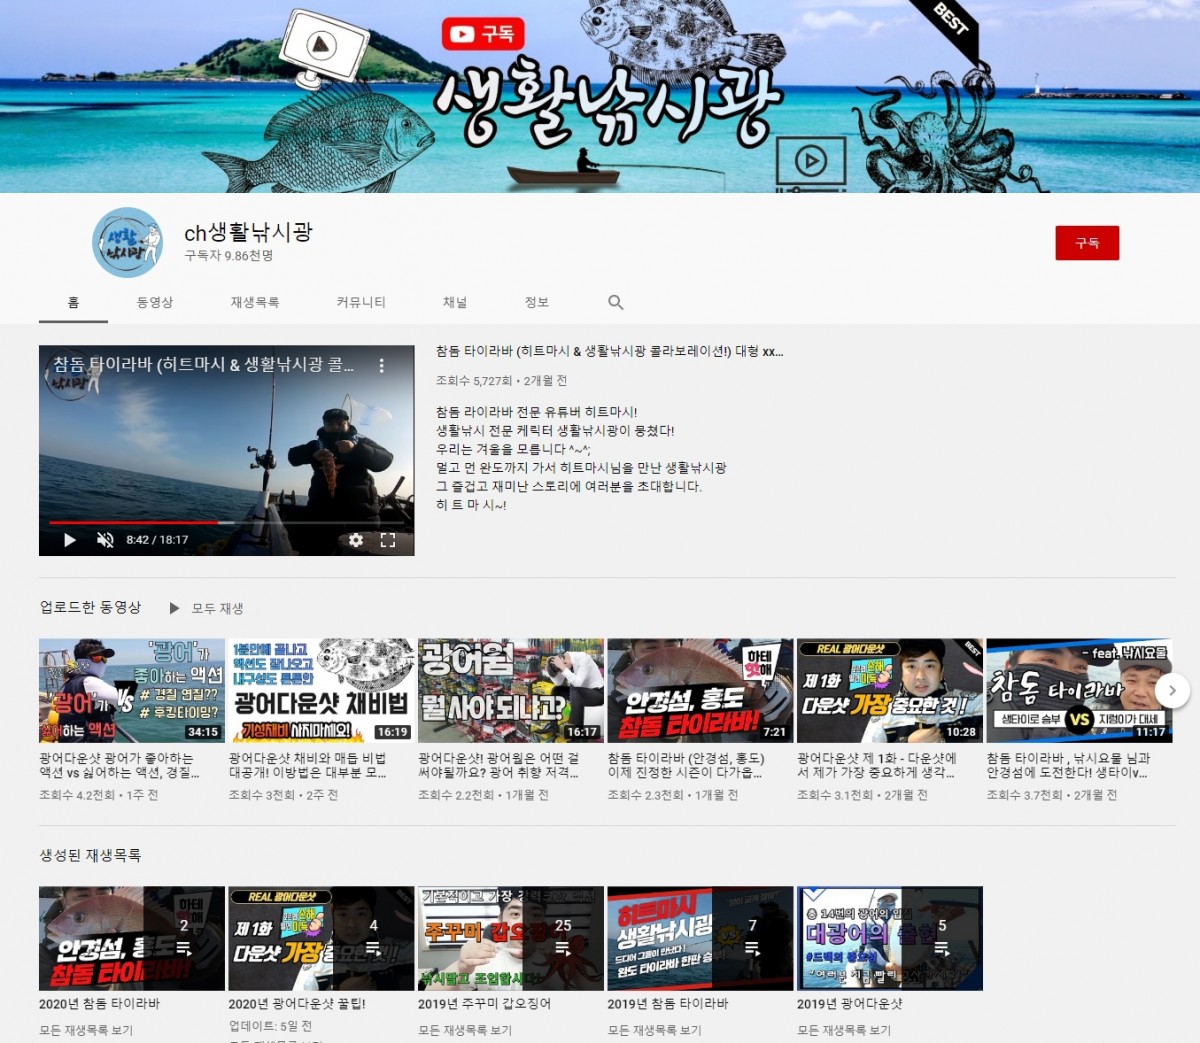
Task: Play the featured video
Action: (x=70, y=540)
